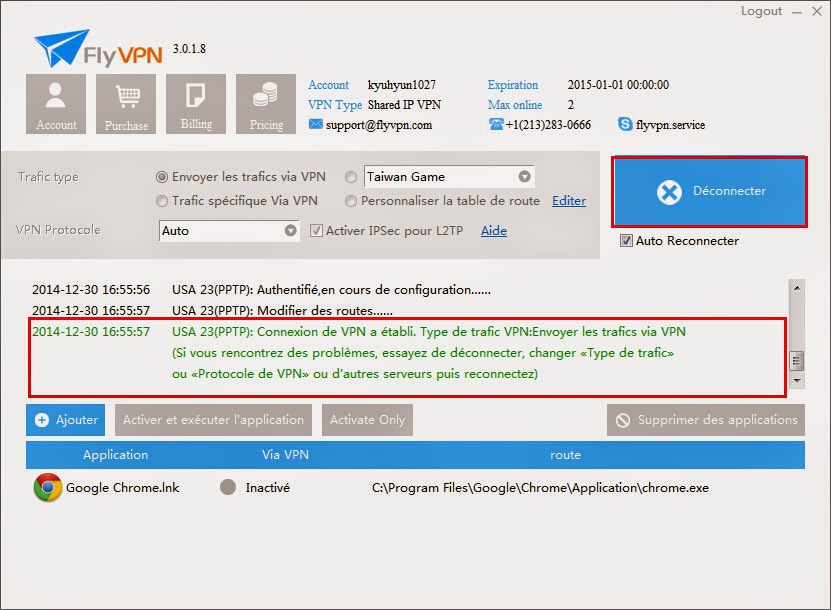The height and width of the screenshot is (610, 831).
Task: Click the Skype flyvpn.service icon
Action: point(625,124)
